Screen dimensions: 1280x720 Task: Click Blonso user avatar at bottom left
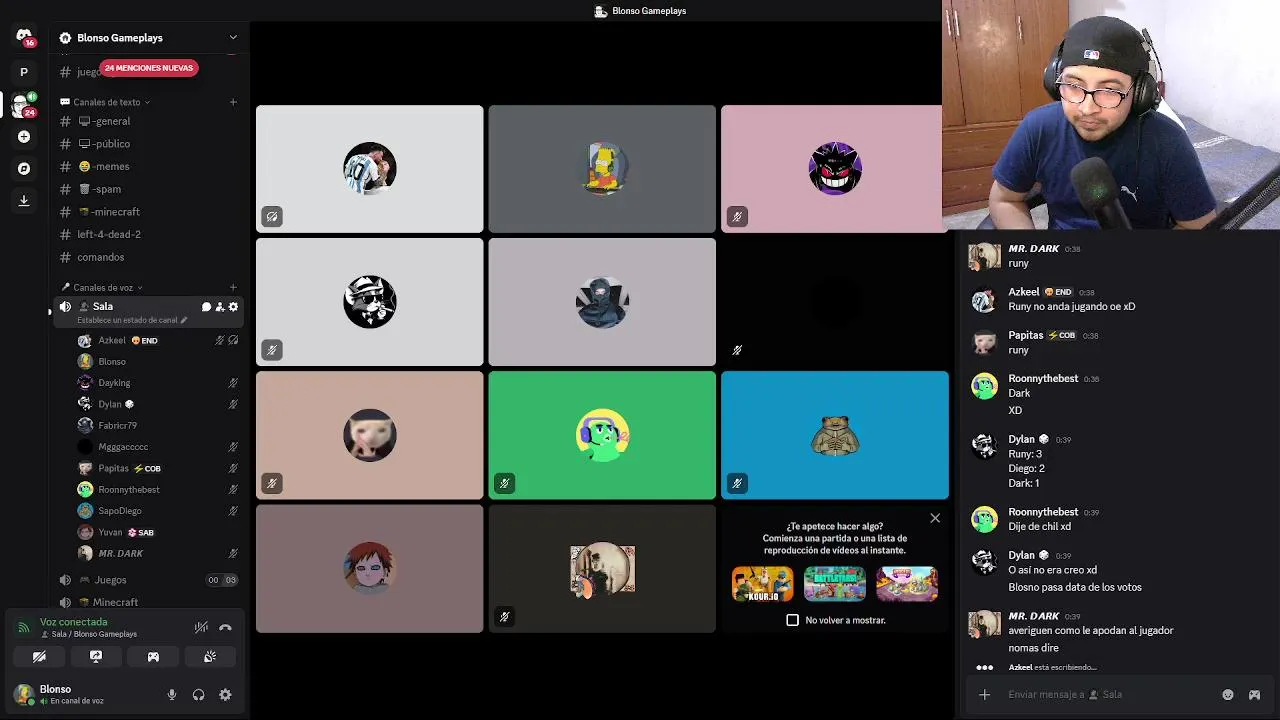24,694
